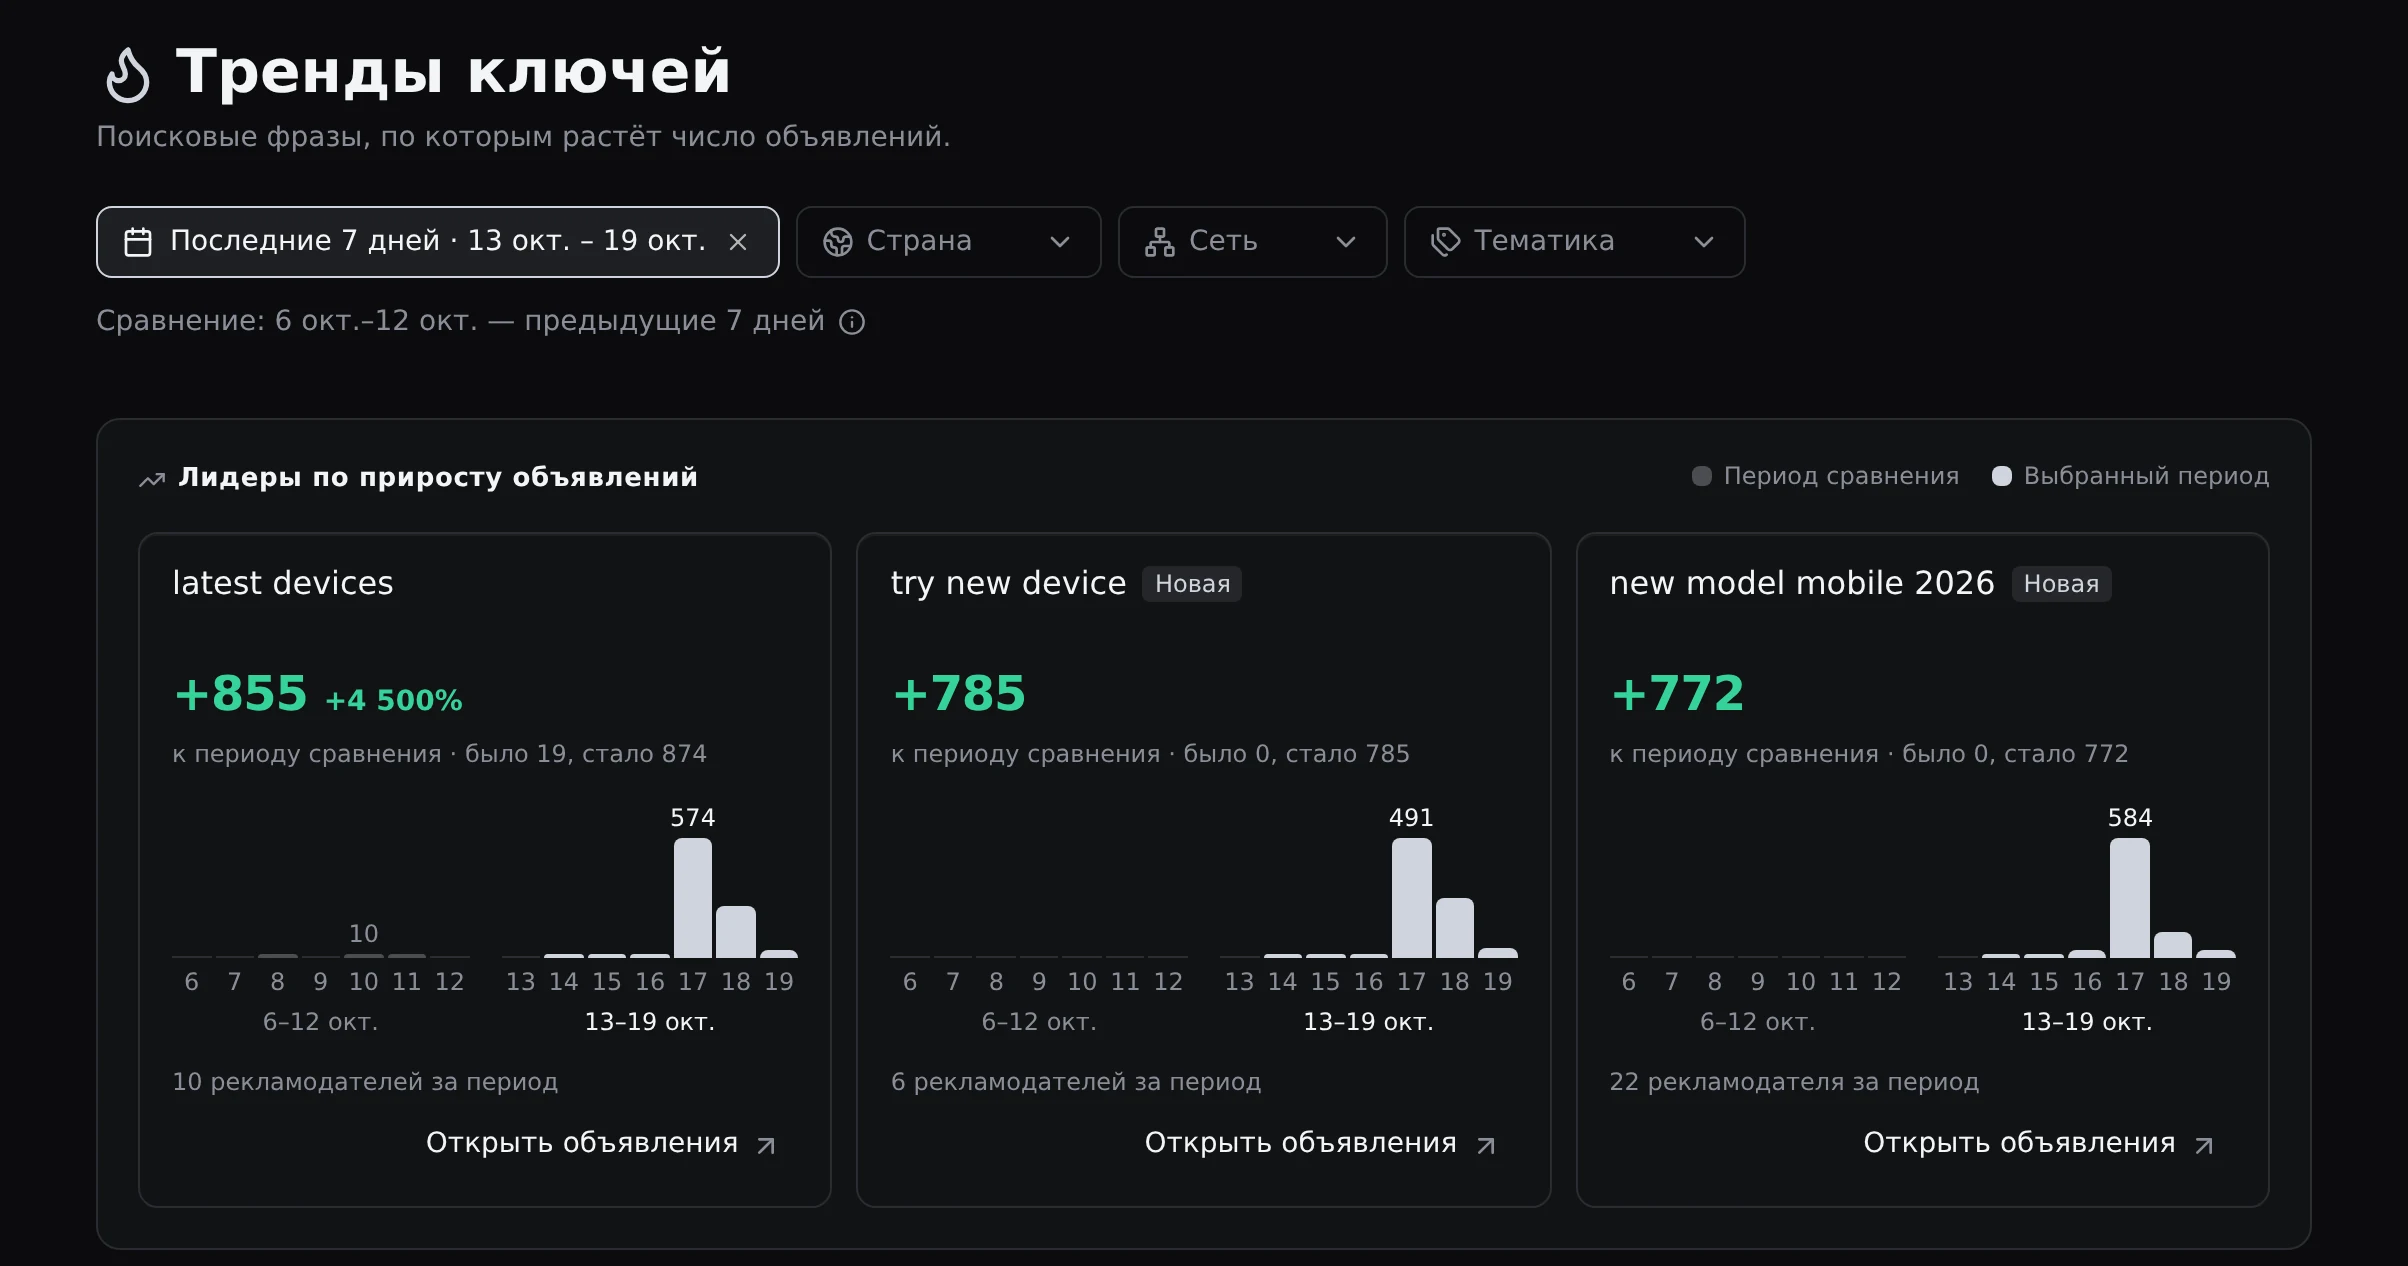The image size is (2408, 1266).
Task: Click the 584 bar in 'new model mobile 2026' chart
Action: point(2130,898)
